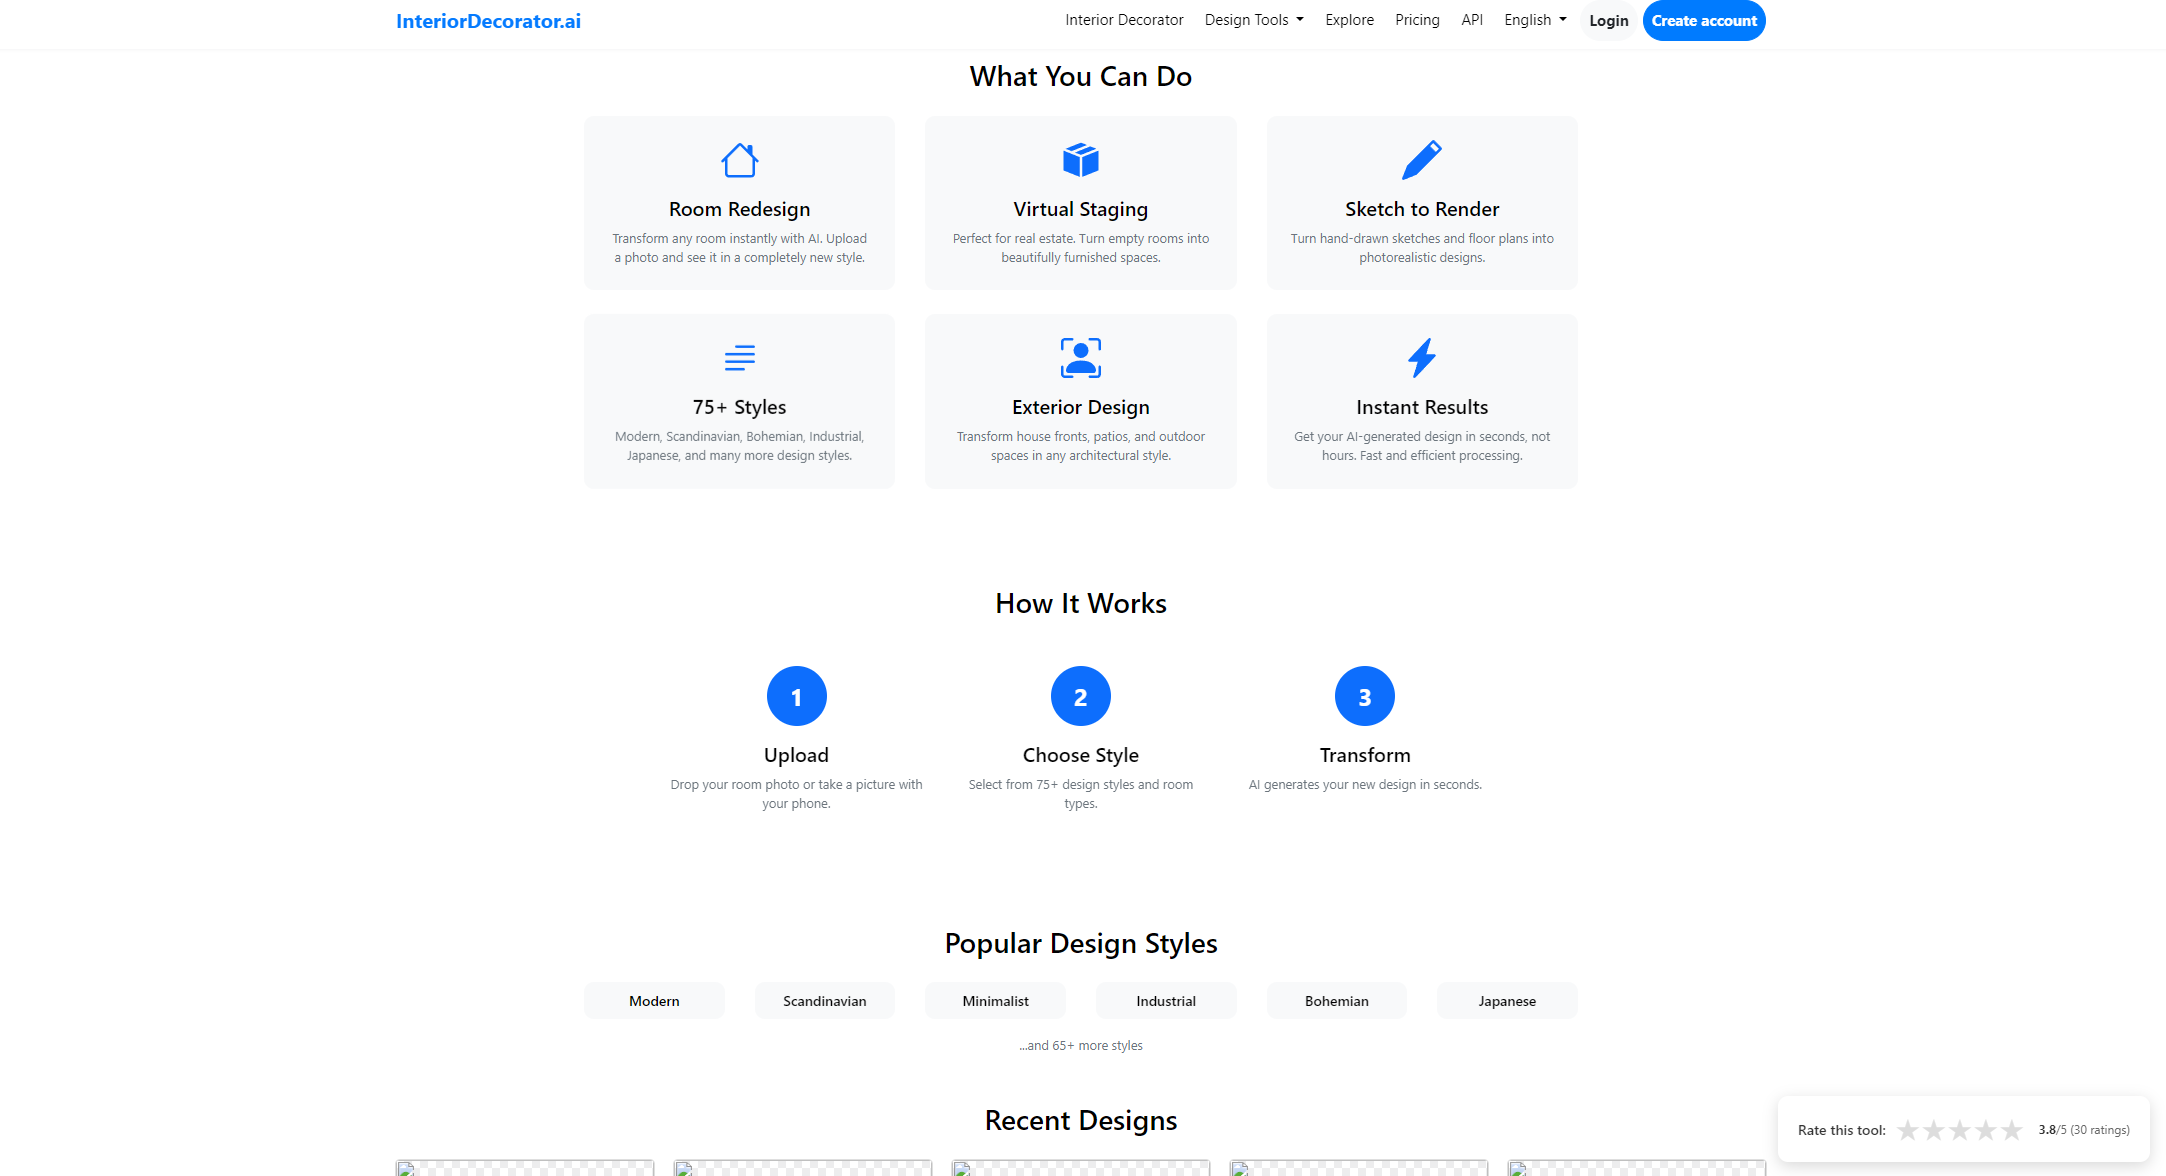Open the InteriorDecorator.ai home logo

(488, 21)
